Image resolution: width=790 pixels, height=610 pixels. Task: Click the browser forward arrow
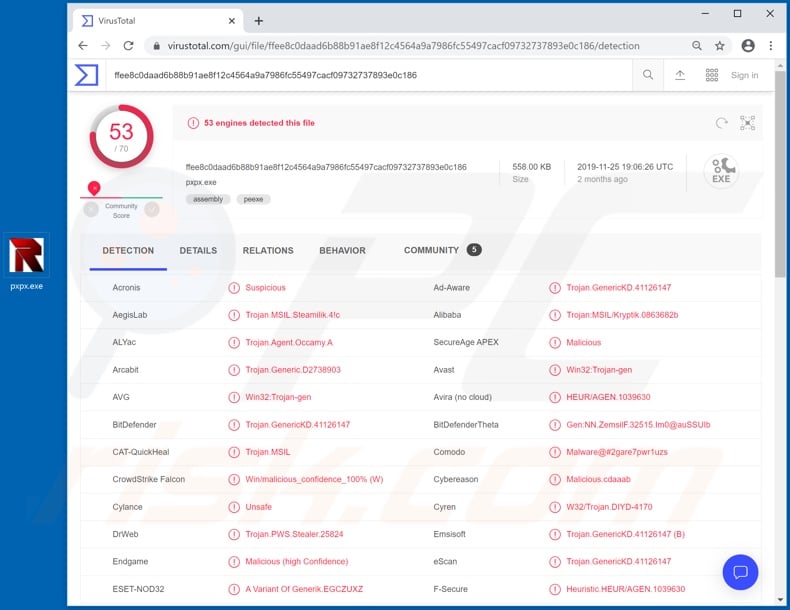point(105,46)
